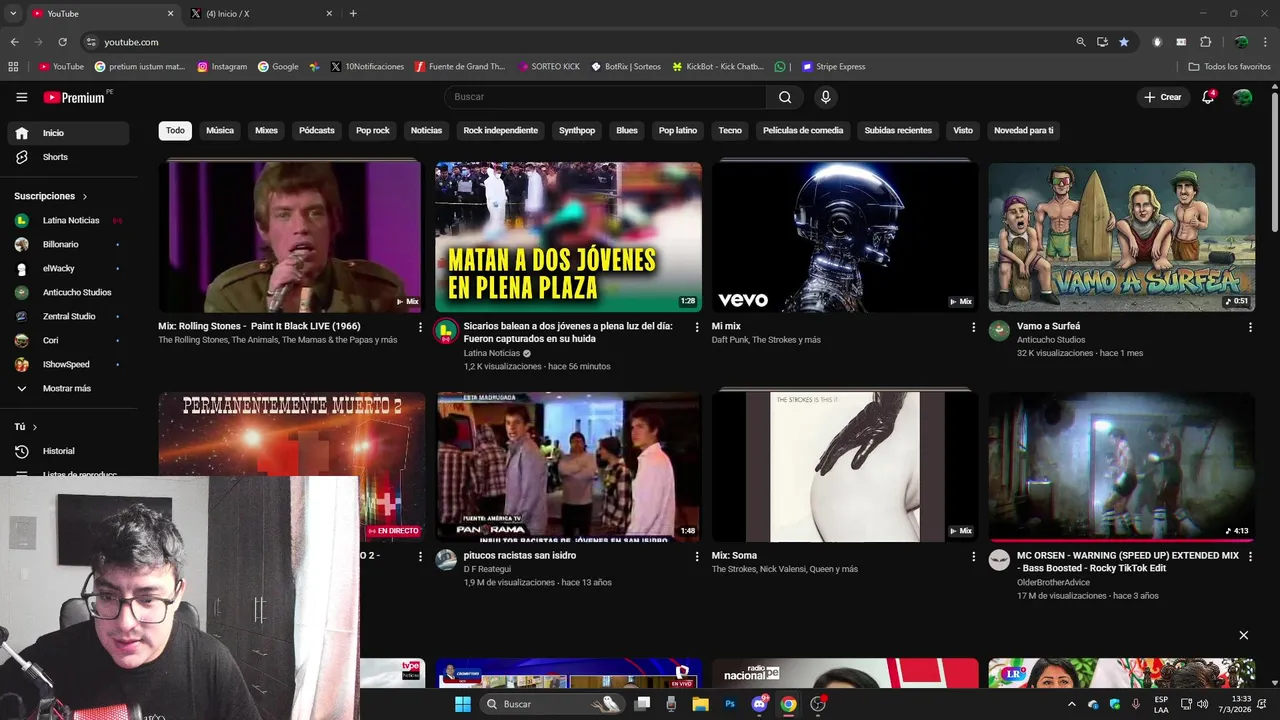
Task: Open SORTEO KICK bookmark
Action: (549, 67)
